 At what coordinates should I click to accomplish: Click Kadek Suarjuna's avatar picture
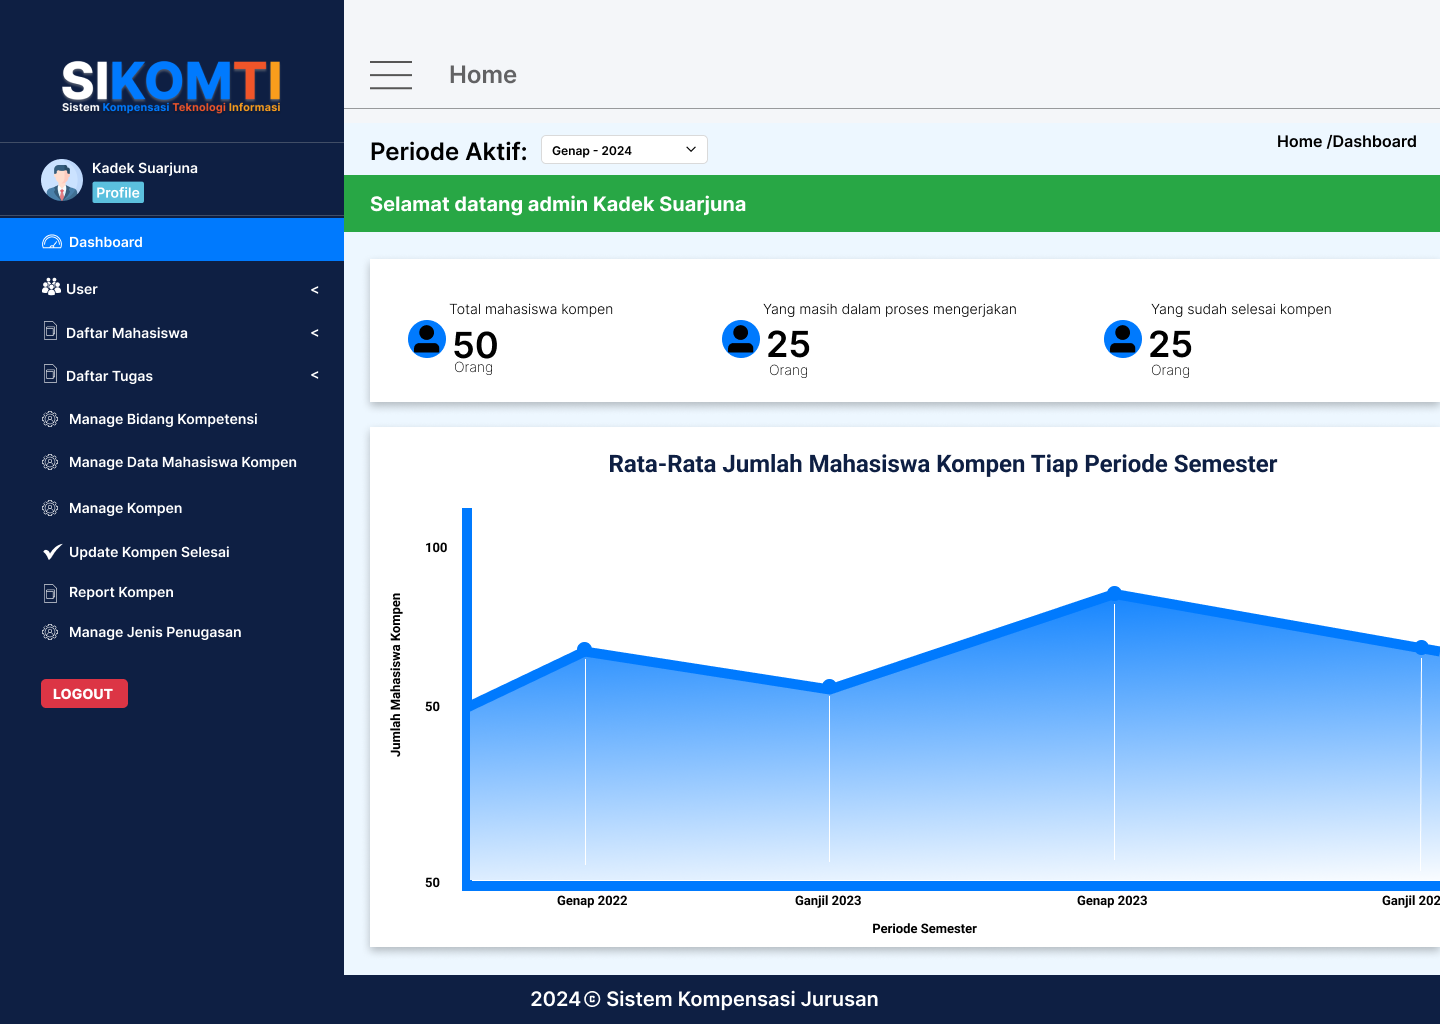pyautogui.click(x=62, y=180)
